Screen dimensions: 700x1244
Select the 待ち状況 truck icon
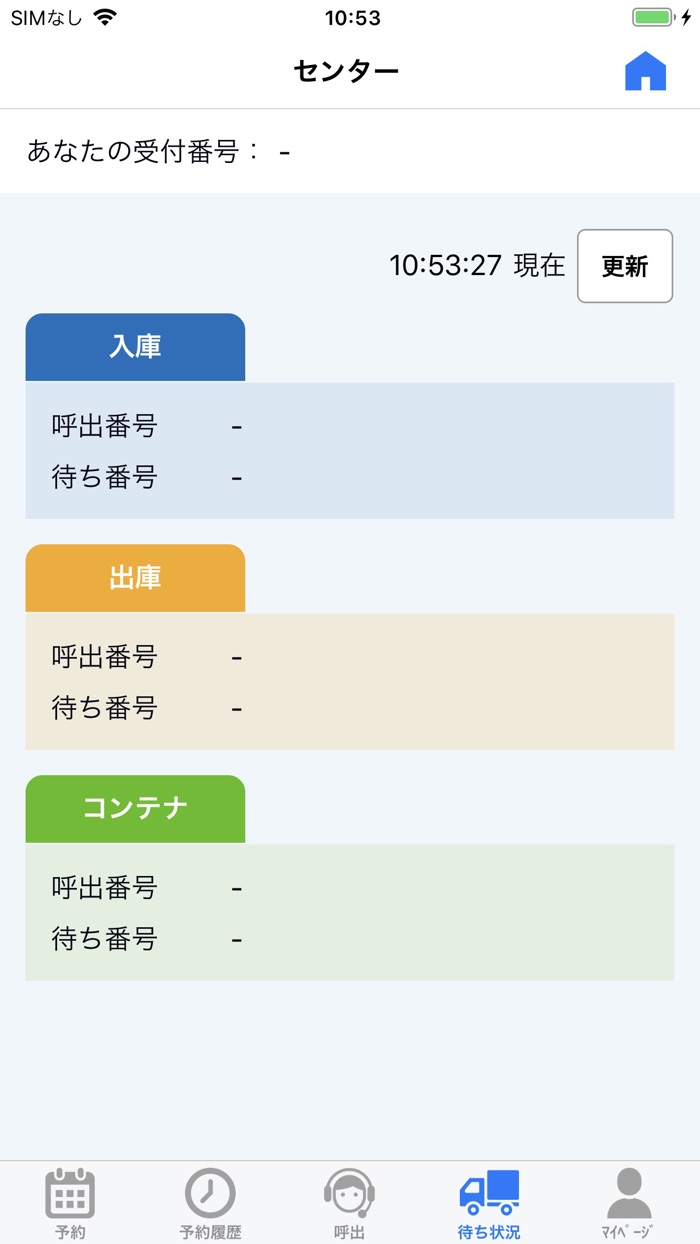click(x=489, y=1194)
